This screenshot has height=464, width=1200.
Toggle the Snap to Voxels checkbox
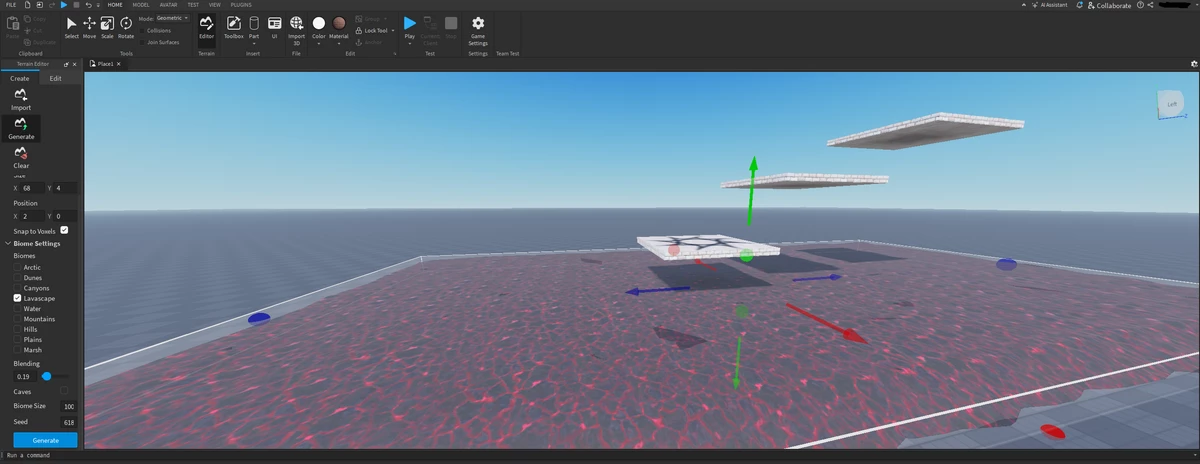[x=64, y=230]
